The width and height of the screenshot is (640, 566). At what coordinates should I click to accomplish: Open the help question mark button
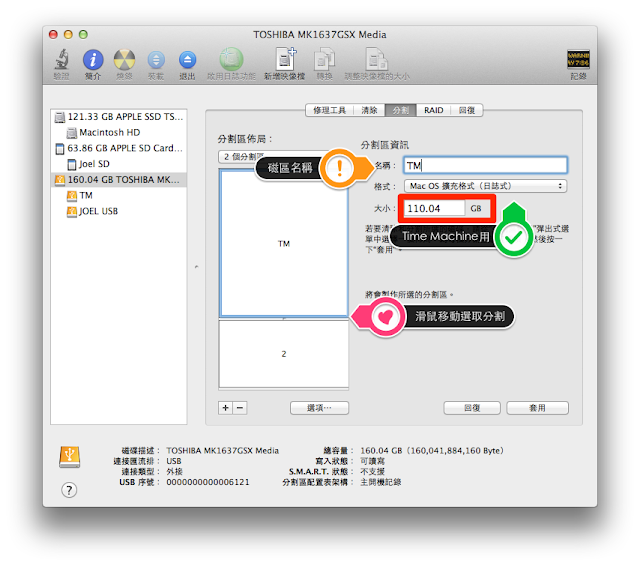[69, 490]
